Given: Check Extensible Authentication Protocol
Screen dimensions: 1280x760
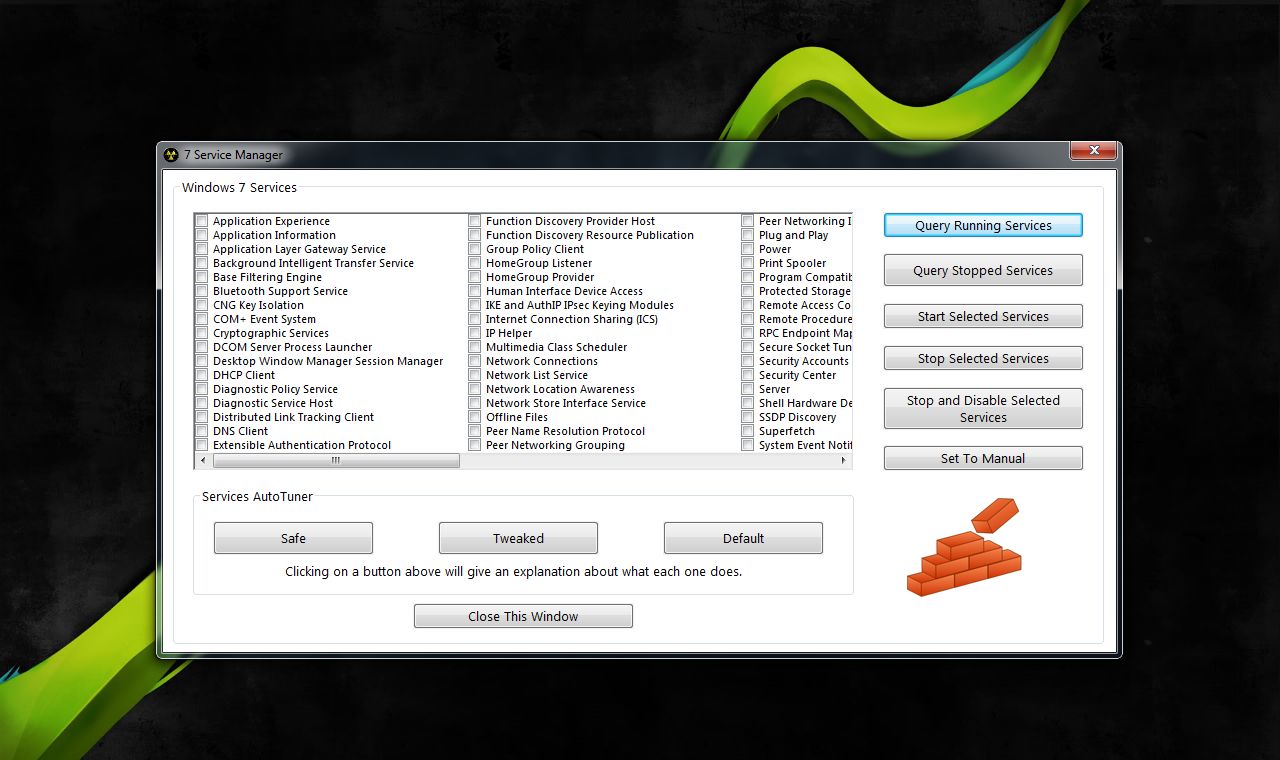Looking at the screenshot, I should click(x=202, y=445).
